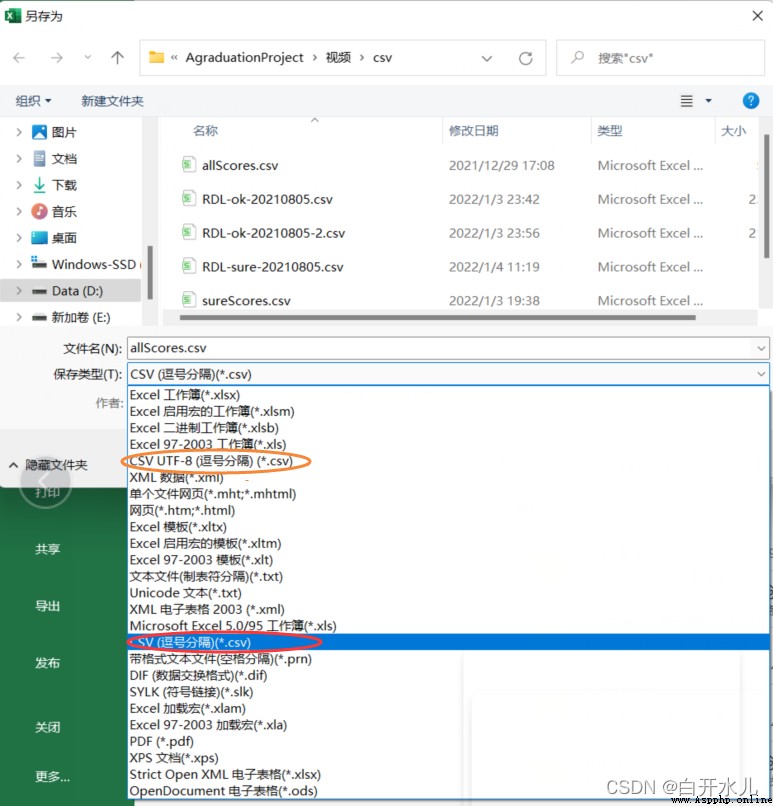Go forward with the right arrow navigation button

pos(57,58)
